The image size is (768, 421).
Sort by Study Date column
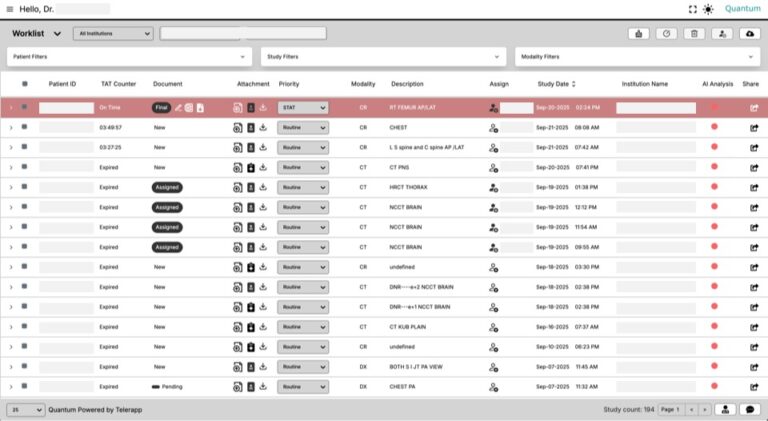point(556,84)
